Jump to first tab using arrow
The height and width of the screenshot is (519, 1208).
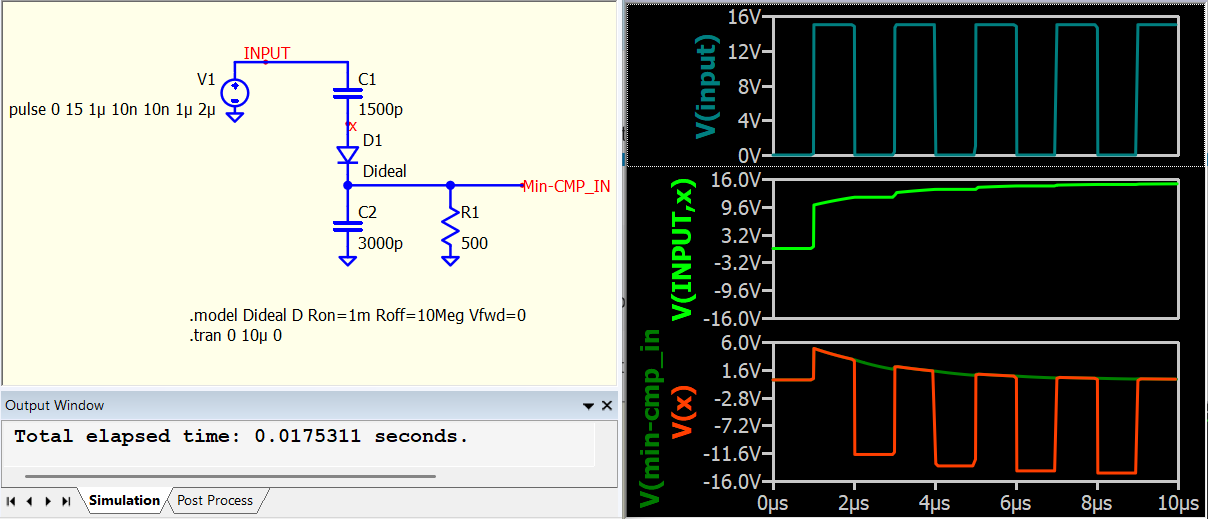pyautogui.click(x=11, y=500)
